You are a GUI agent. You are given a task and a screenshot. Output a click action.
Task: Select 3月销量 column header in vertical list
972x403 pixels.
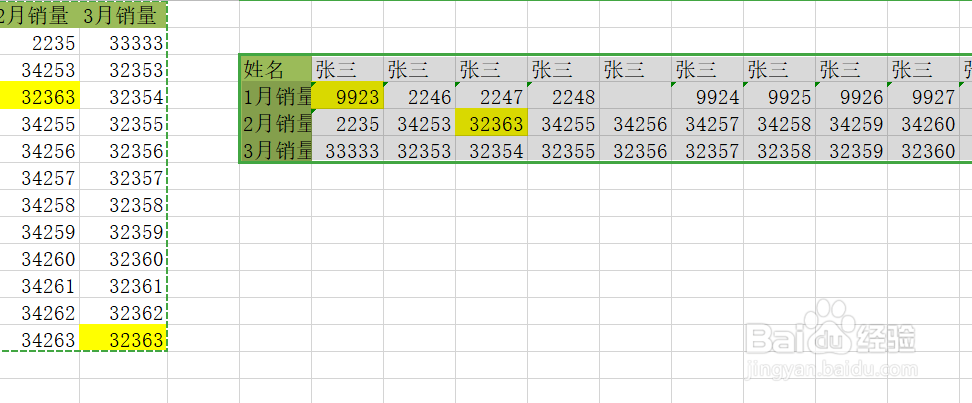(123, 14)
